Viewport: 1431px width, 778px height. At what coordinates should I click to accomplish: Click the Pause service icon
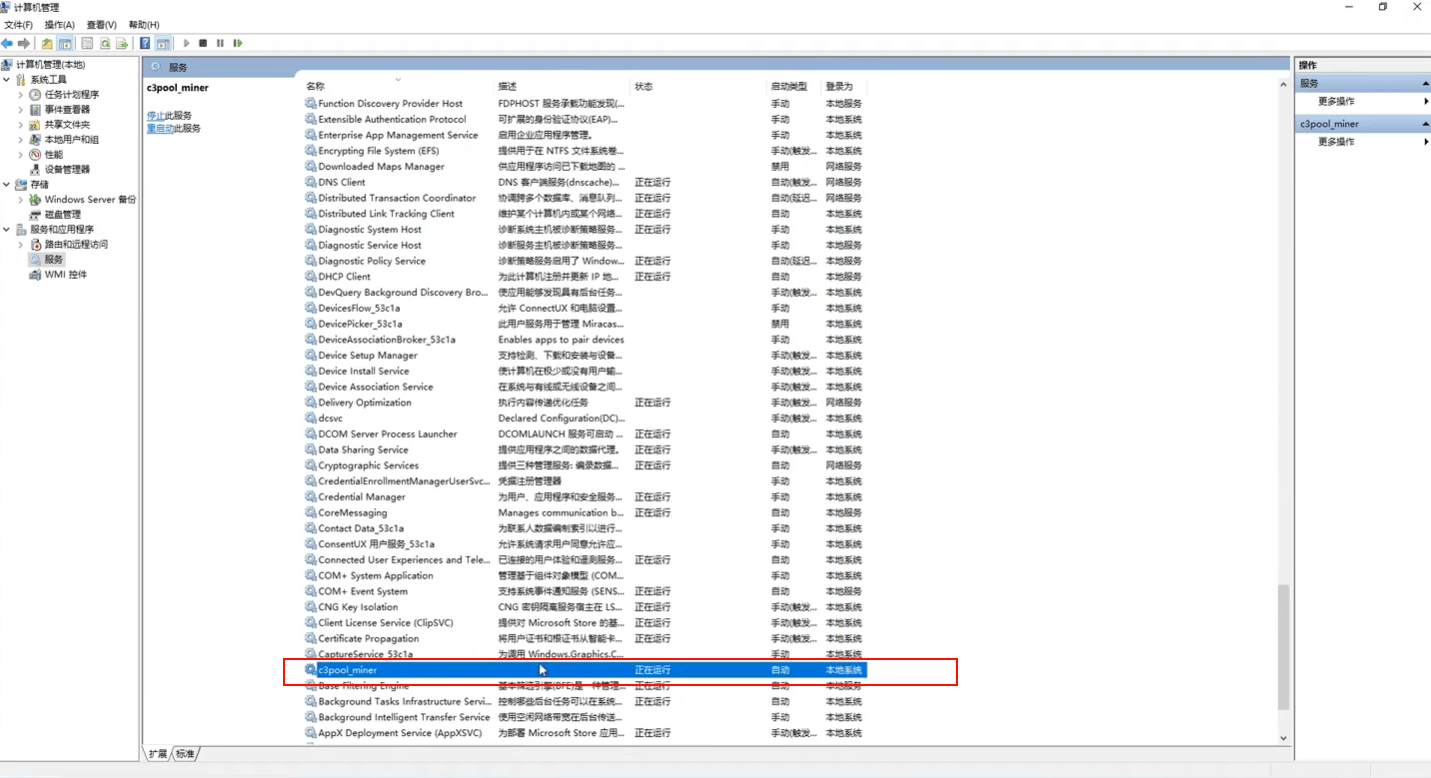(220, 43)
